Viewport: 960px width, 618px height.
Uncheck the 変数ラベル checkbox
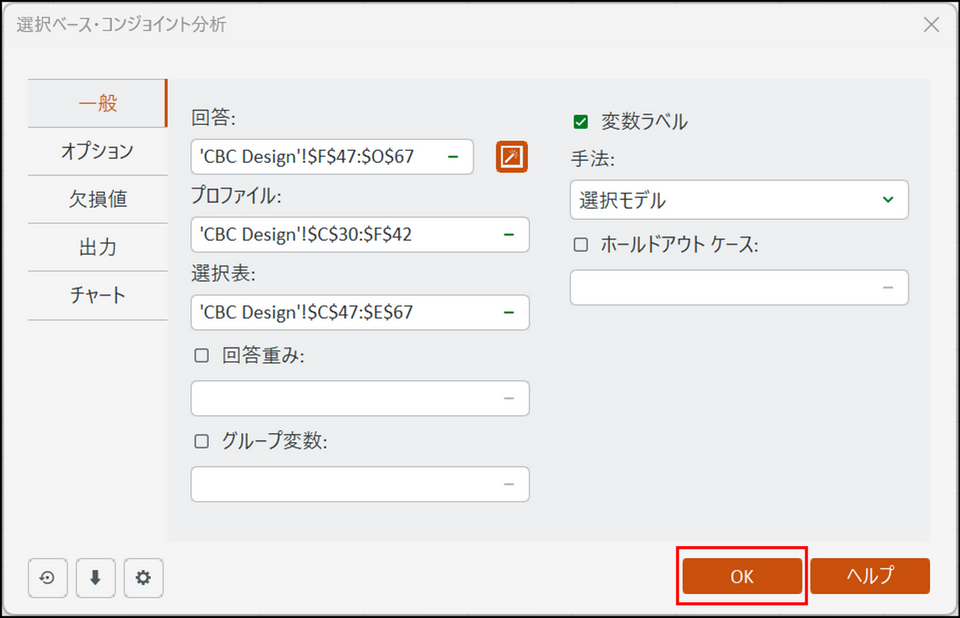tap(581, 122)
